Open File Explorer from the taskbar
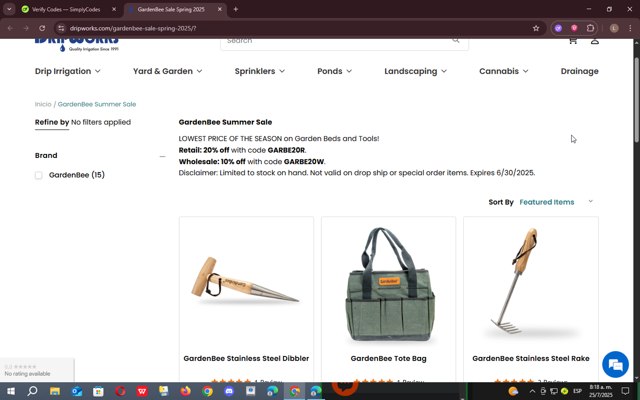Viewport: 640px width, 400px height. (x=55, y=391)
